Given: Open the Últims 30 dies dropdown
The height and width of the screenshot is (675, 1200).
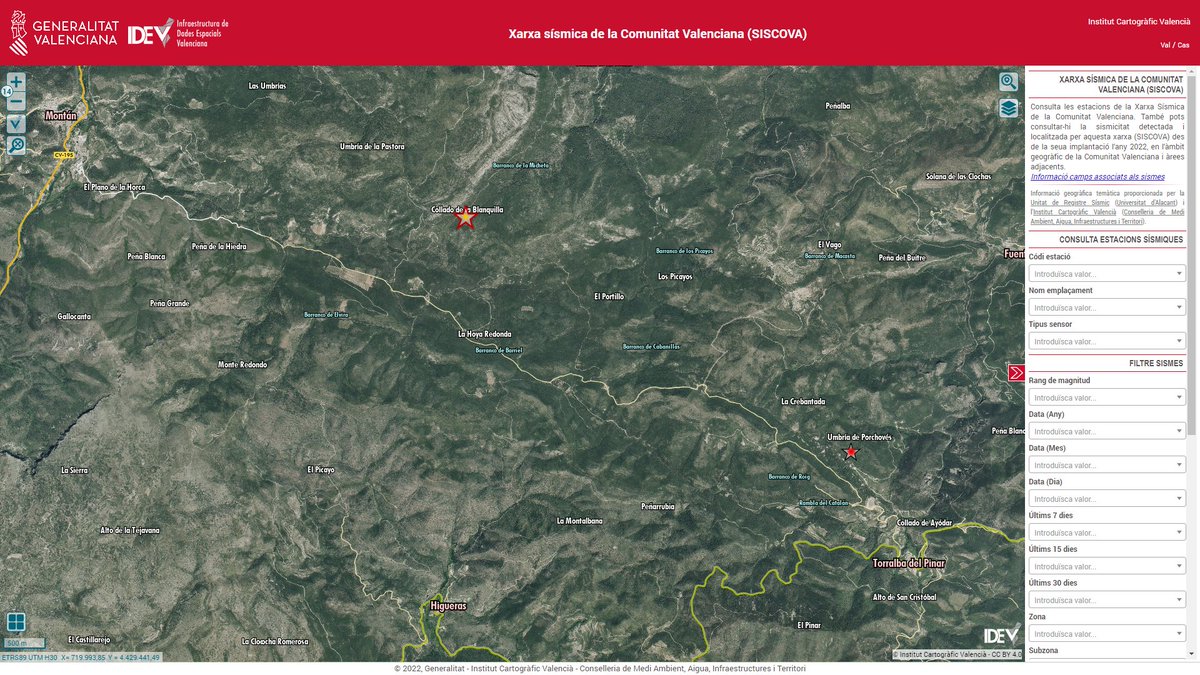Looking at the screenshot, I should point(1107,600).
